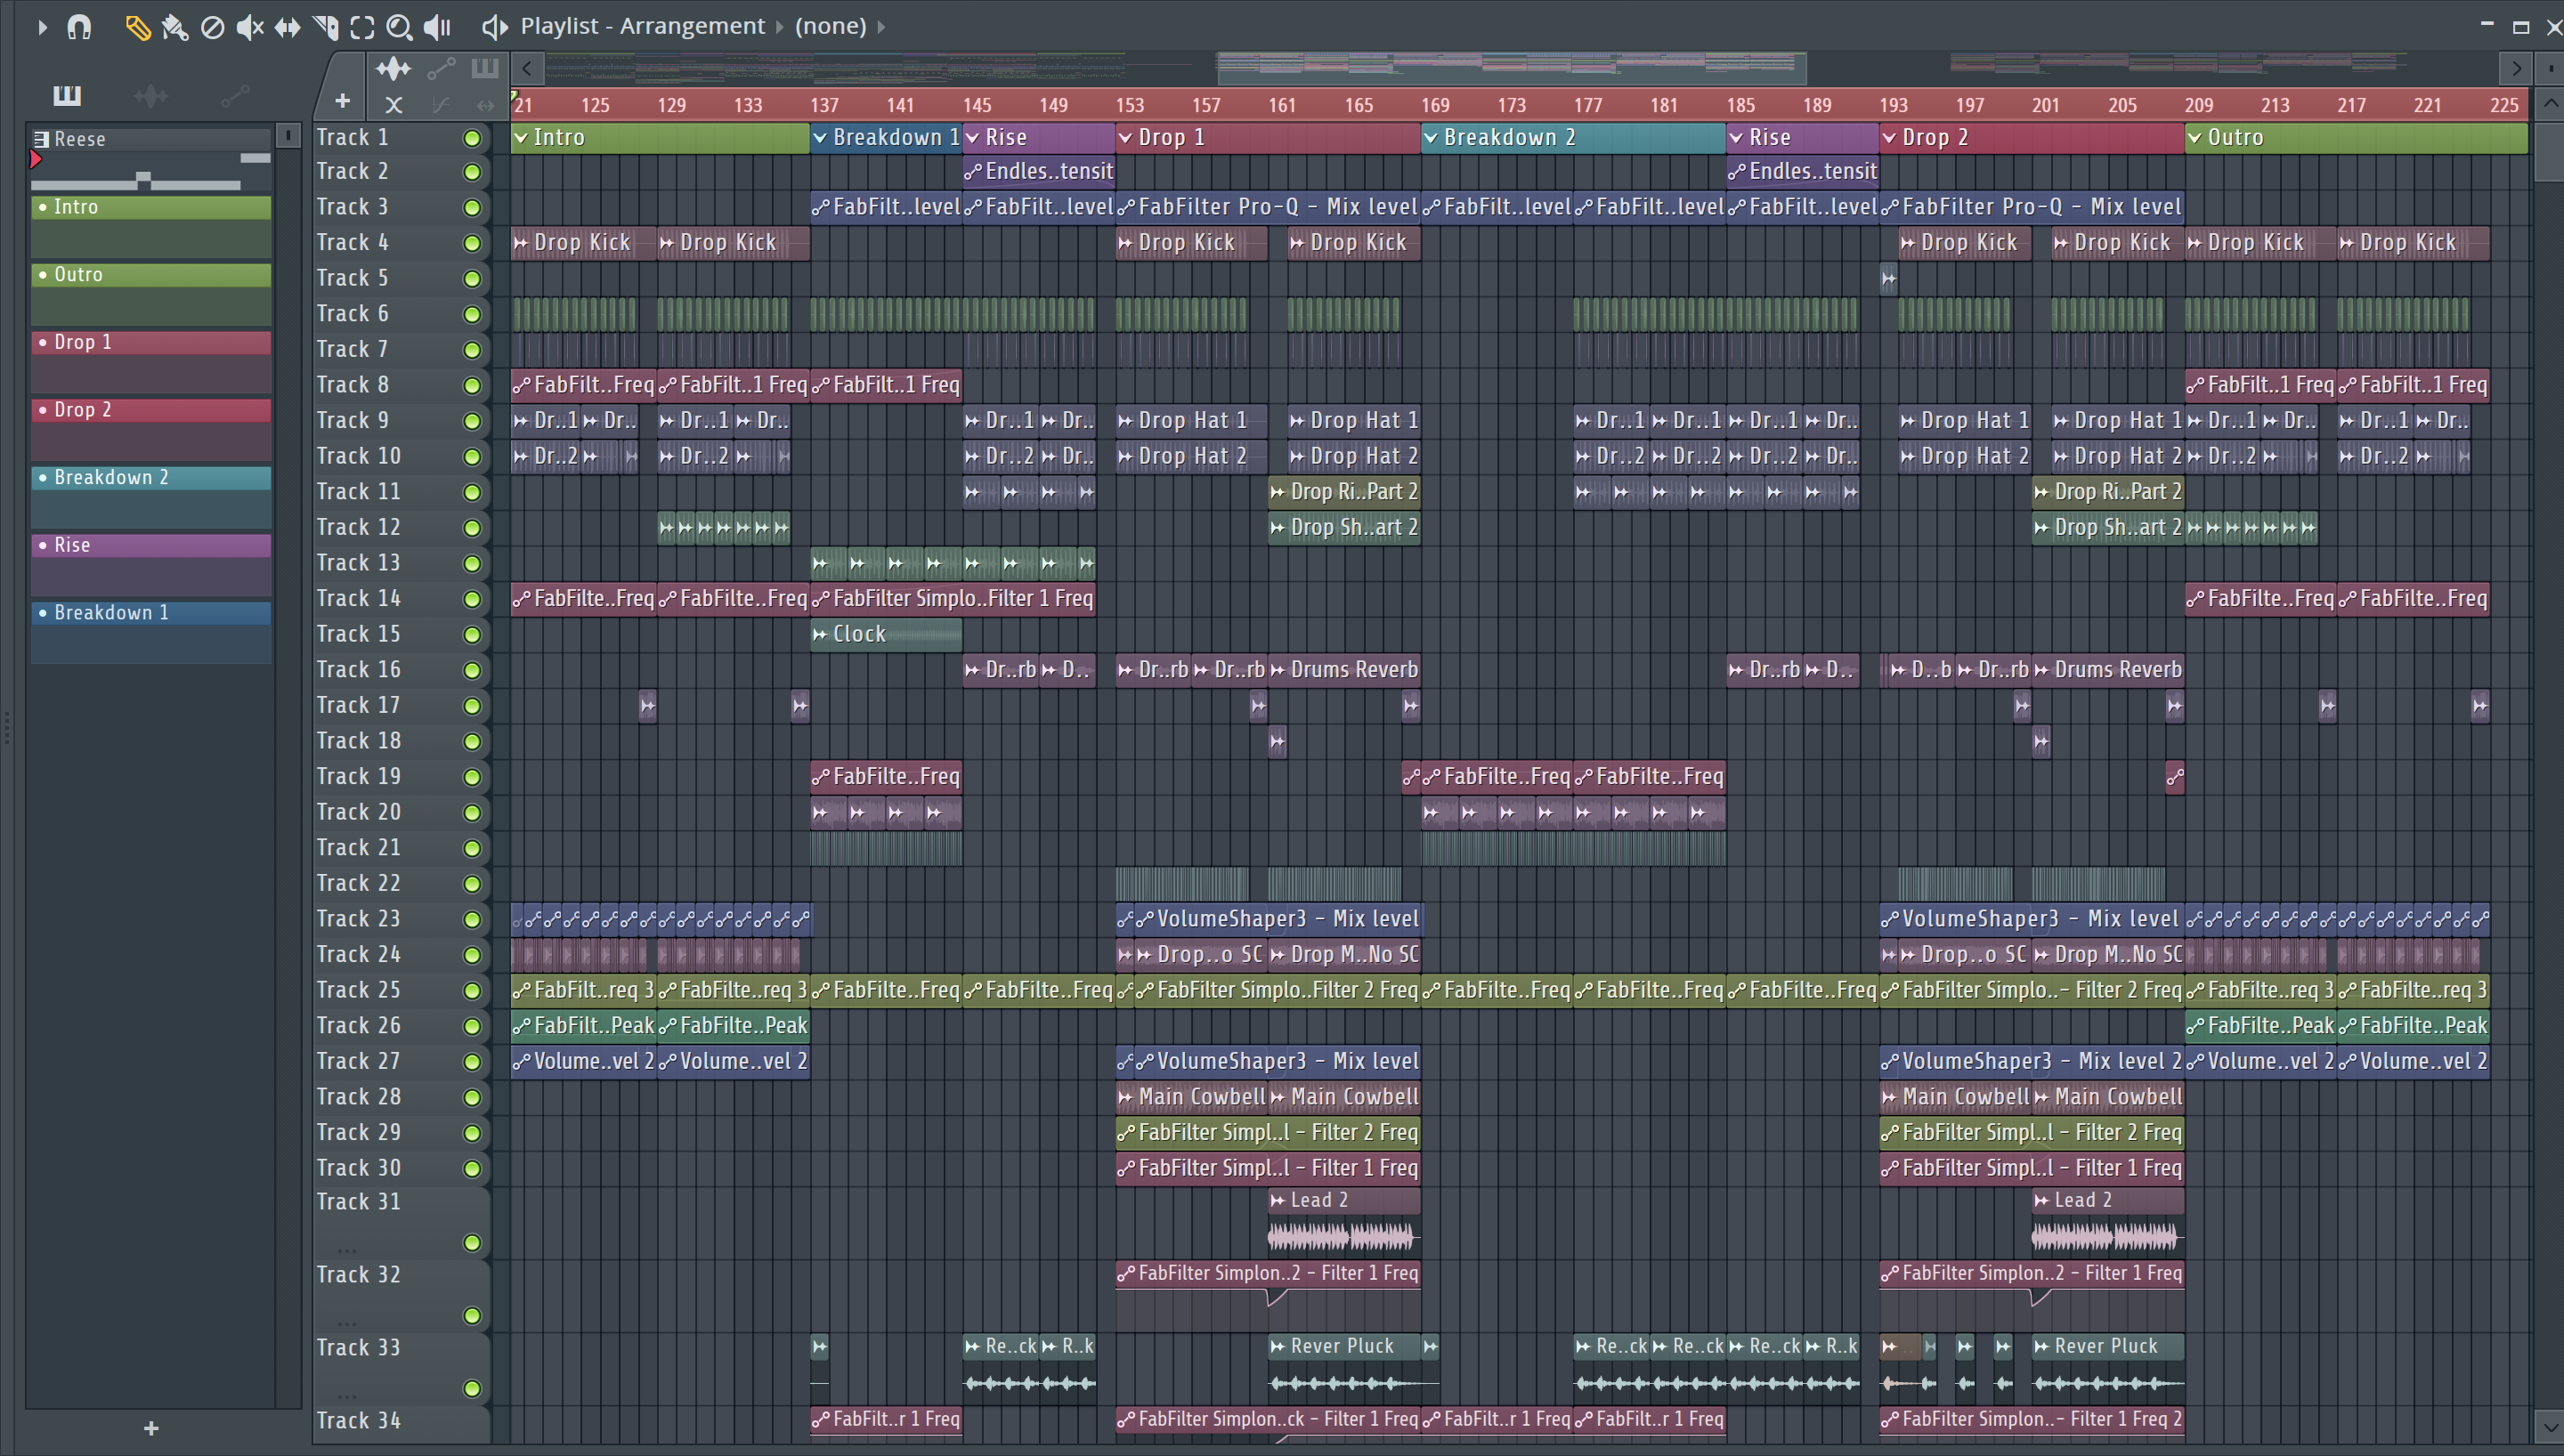Toggle audio clip waveform display icon
The height and width of the screenshot is (1456, 2564).
(x=393, y=69)
